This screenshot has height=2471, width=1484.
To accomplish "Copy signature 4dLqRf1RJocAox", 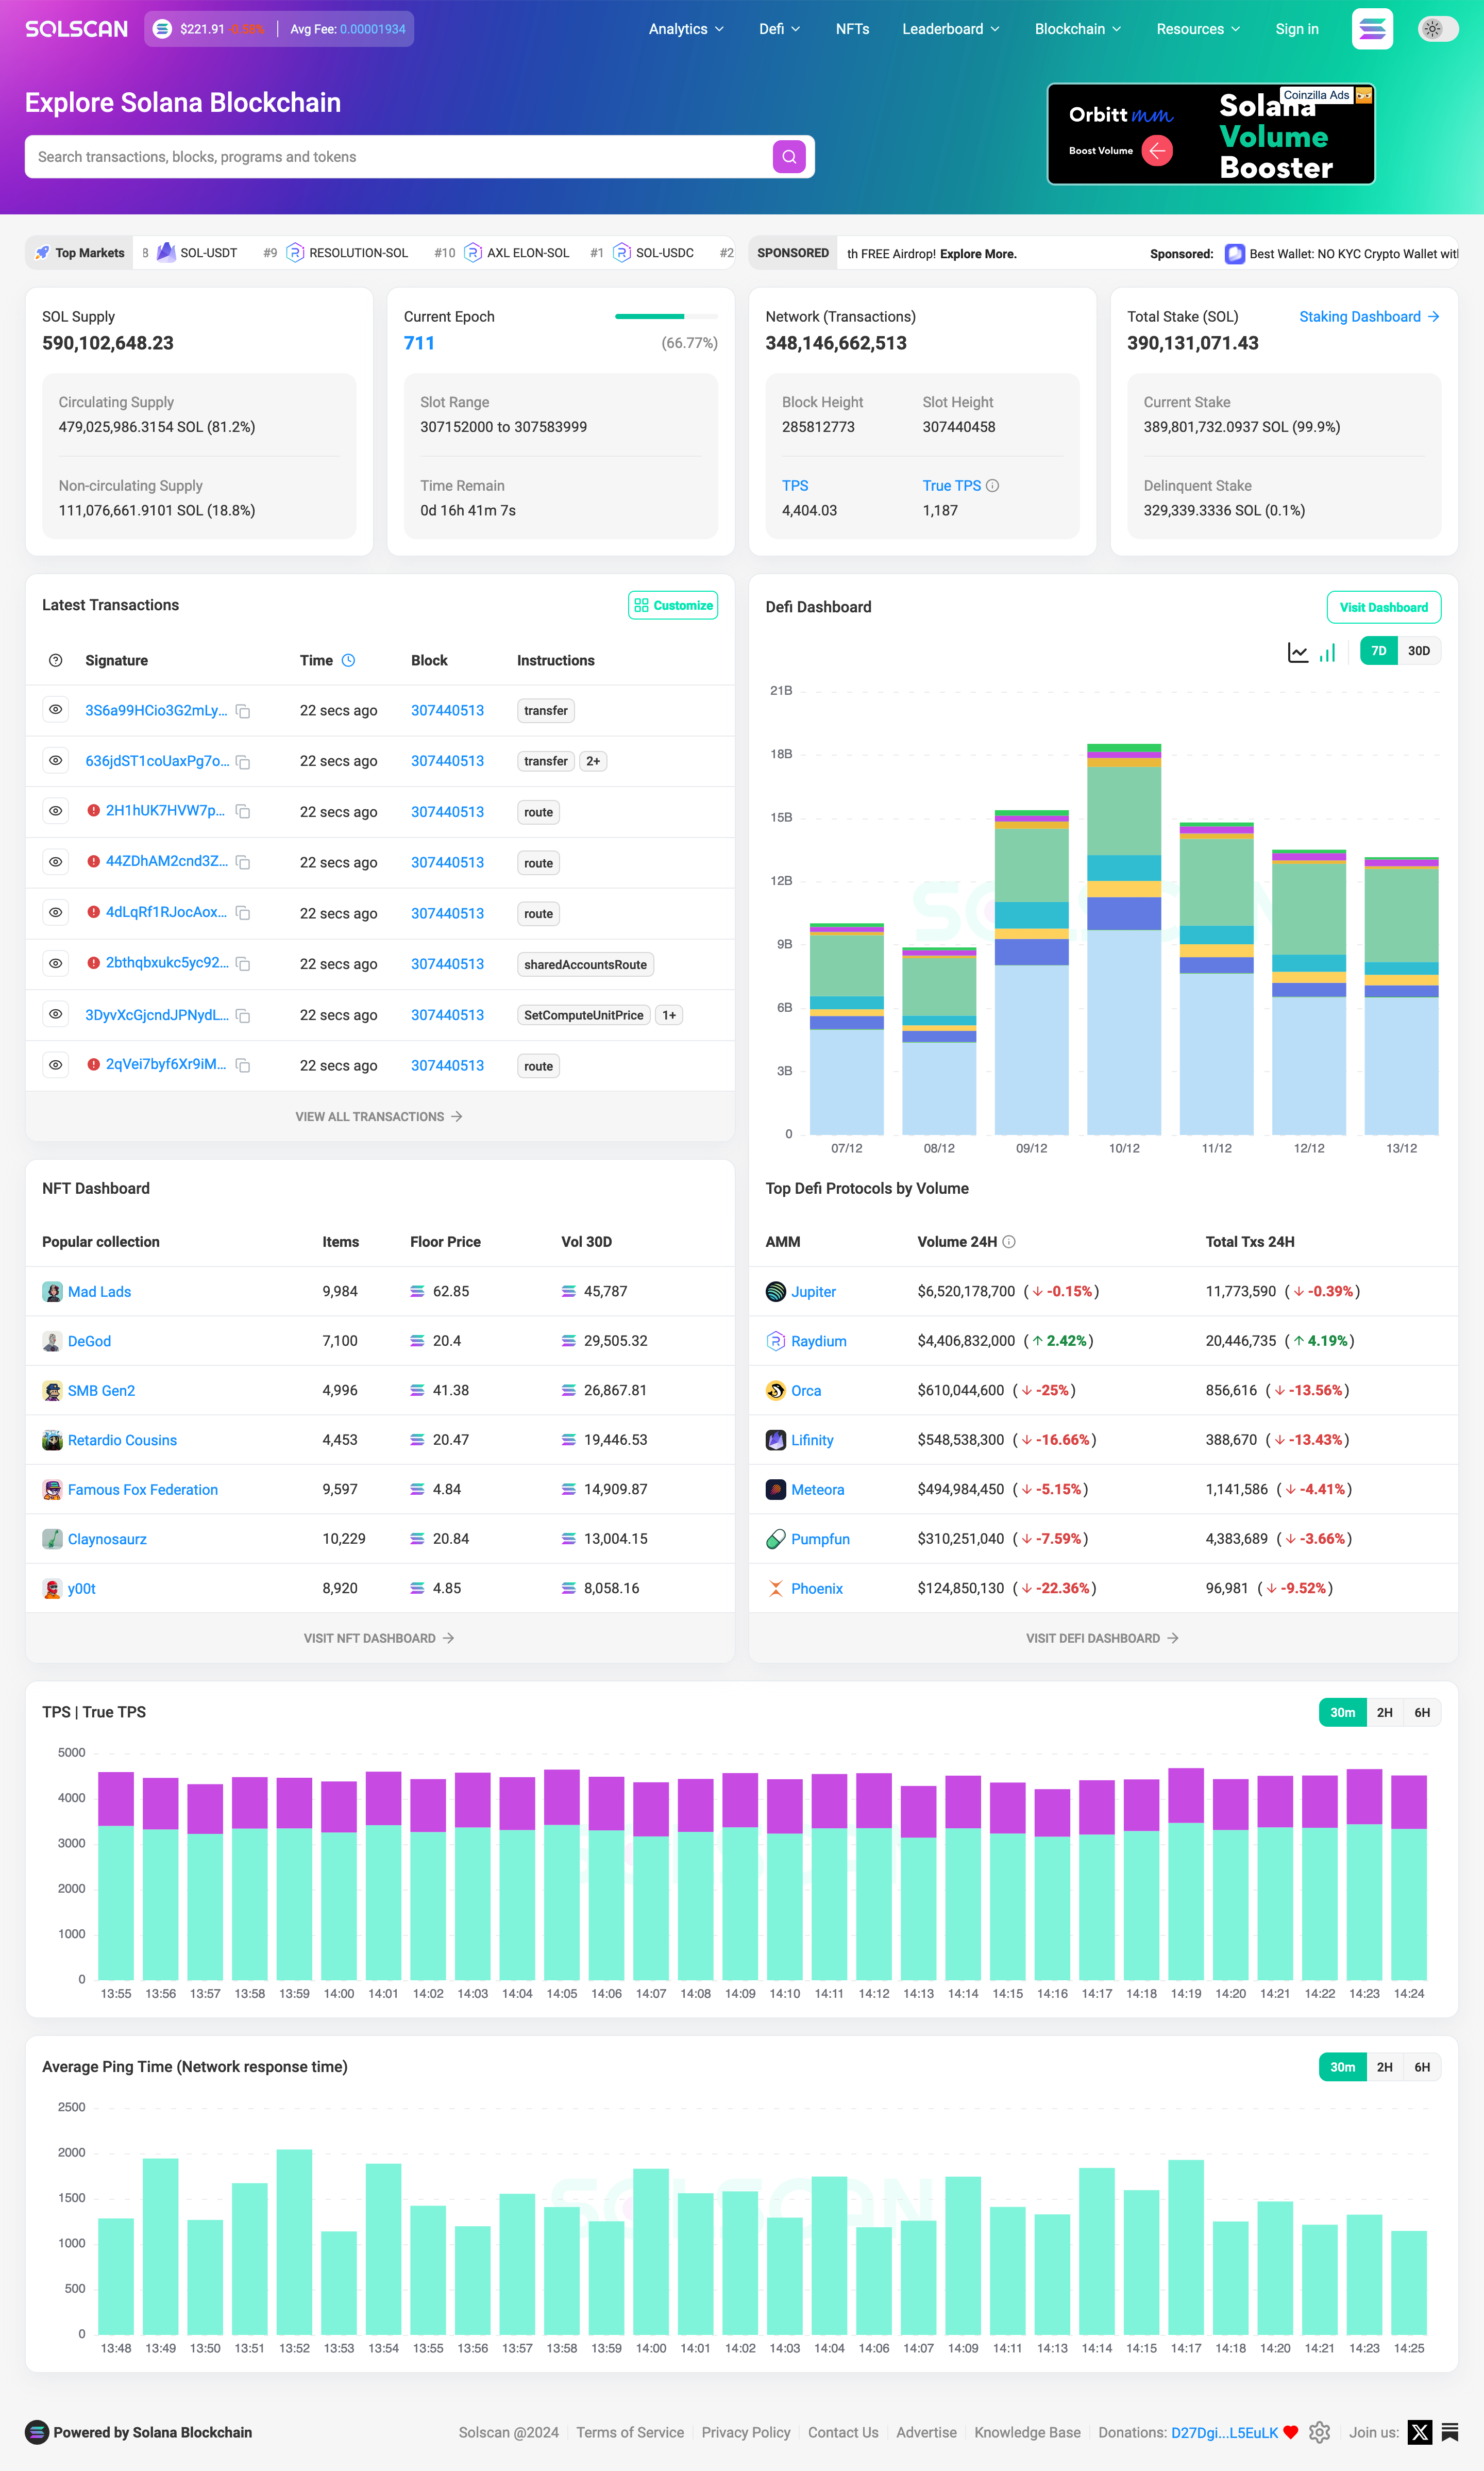I will 243,913.
